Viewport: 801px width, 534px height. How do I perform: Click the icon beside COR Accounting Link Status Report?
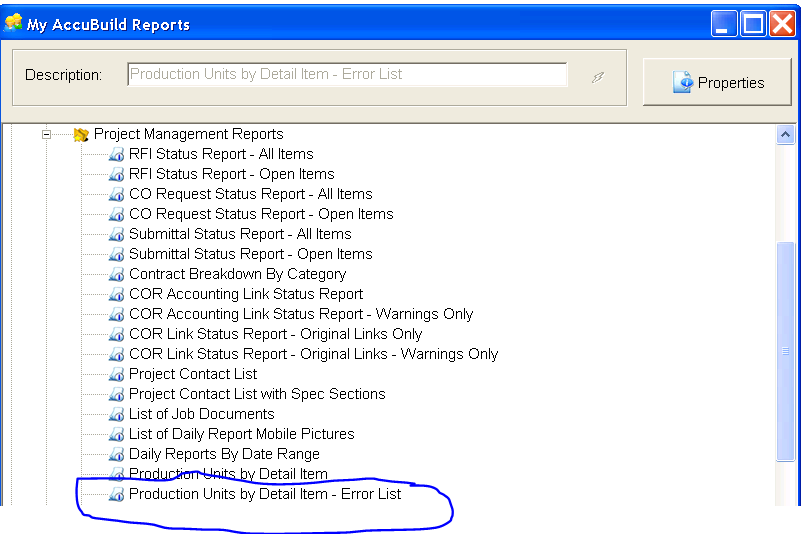pyautogui.click(x=116, y=294)
